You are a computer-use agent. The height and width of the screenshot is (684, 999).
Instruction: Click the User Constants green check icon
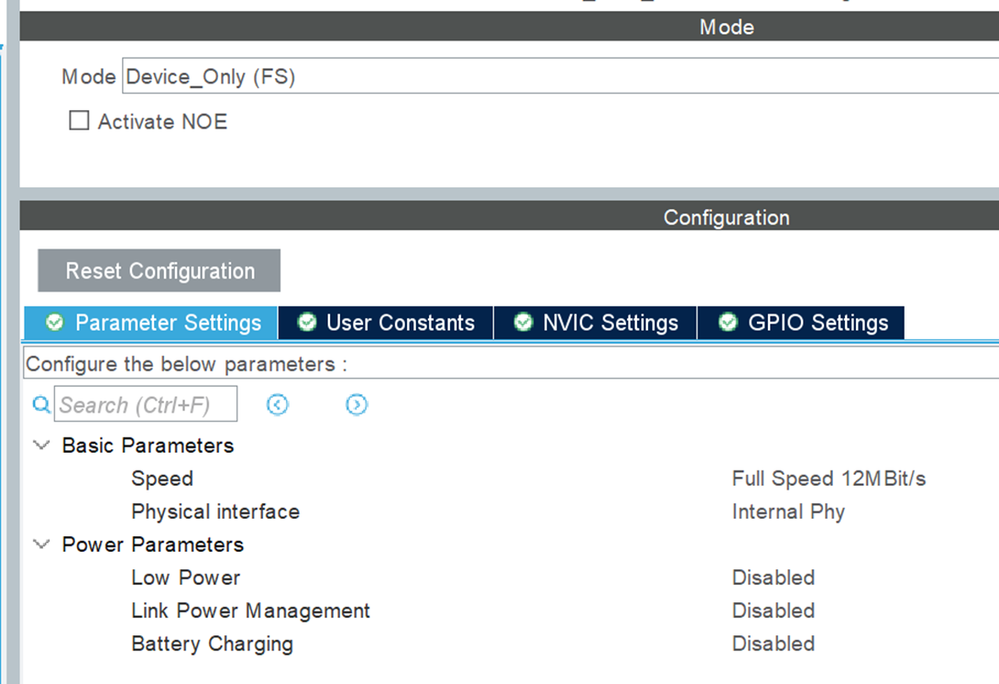coord(308,323)
